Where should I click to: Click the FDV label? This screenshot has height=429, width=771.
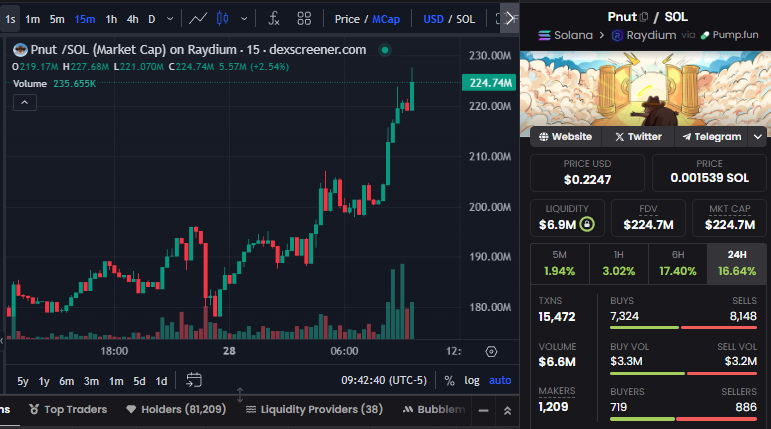point(648,209)
